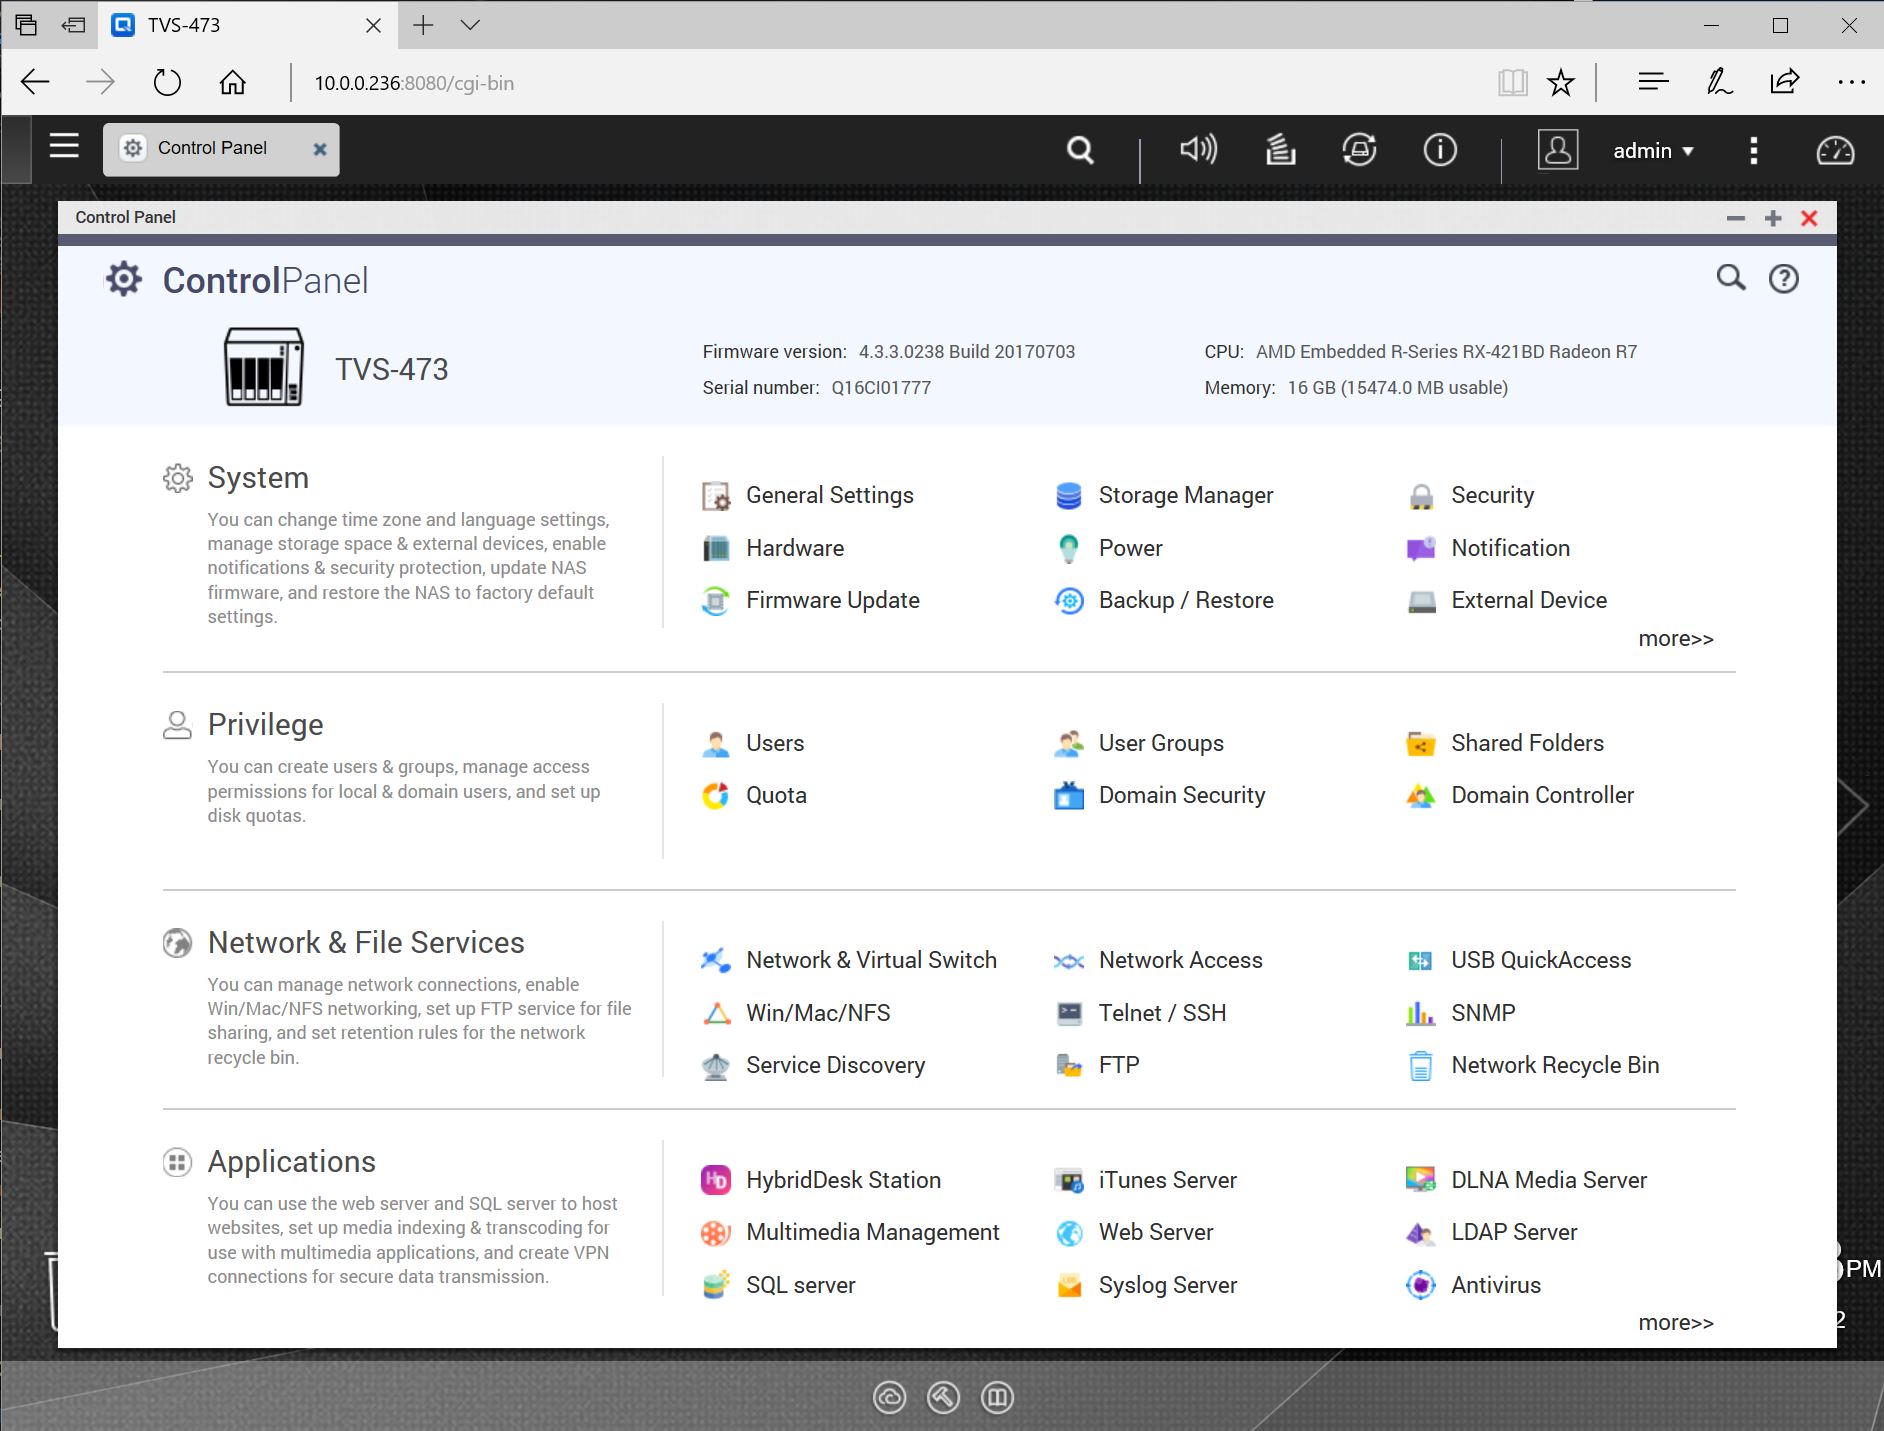Viewport: 1884px width, 1431px height.
Task: Open the three-dot more options menu
Action: pos(1753,150)
